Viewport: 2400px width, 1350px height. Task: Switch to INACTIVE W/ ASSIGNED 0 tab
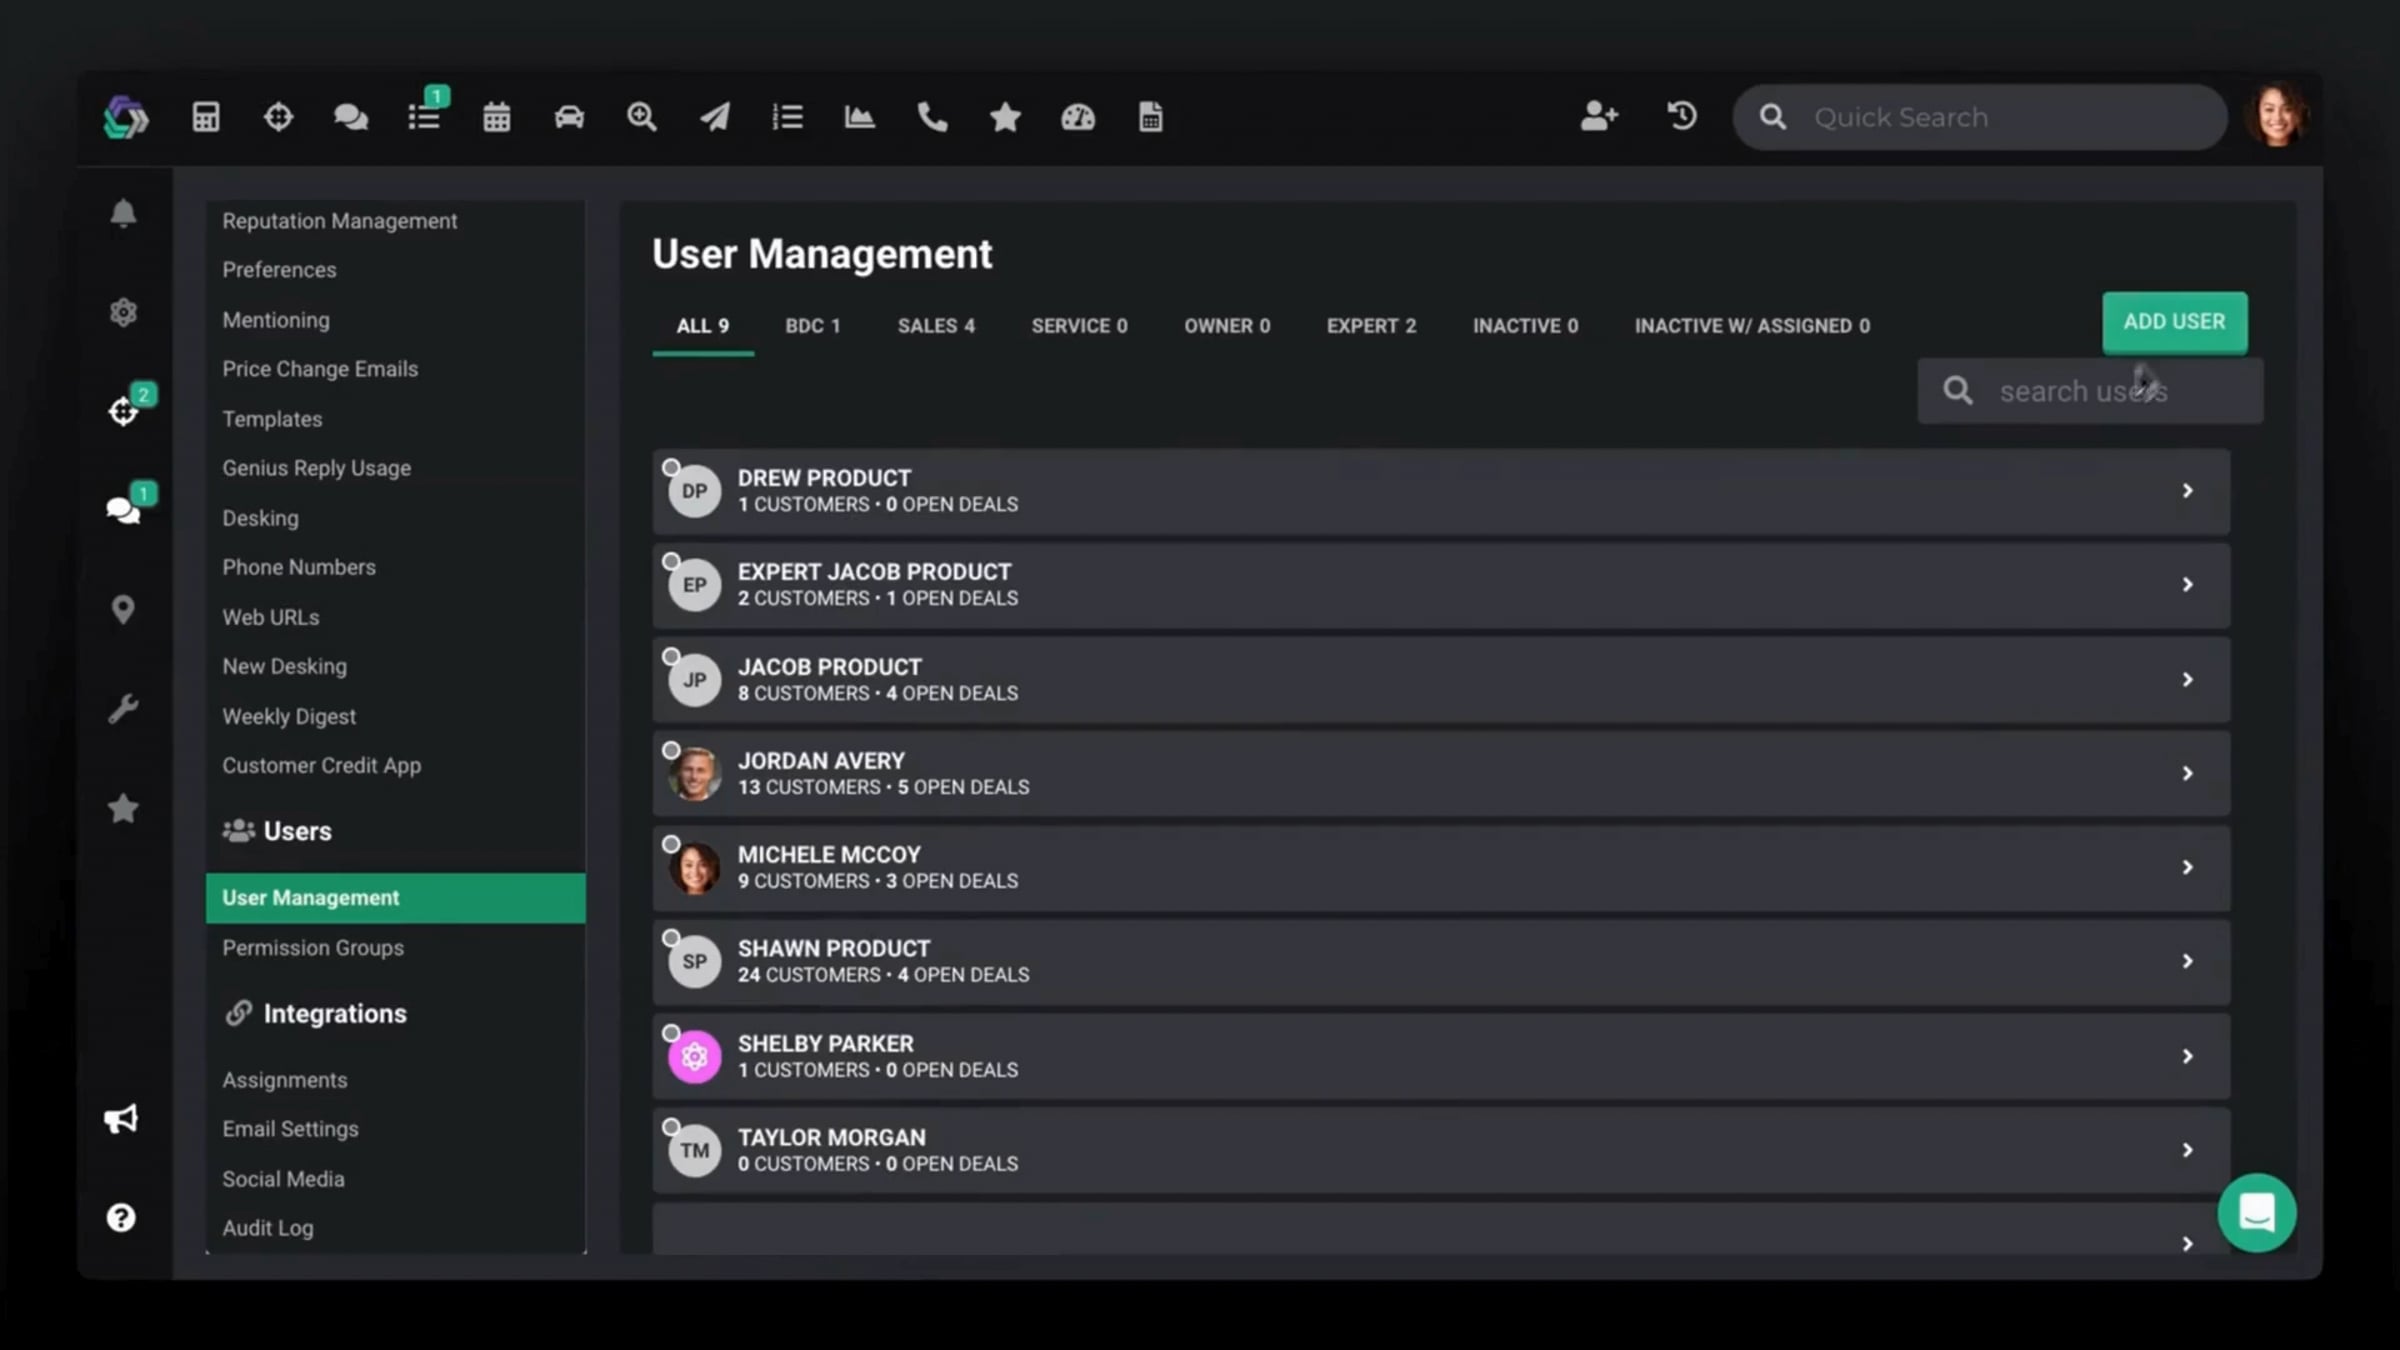point(1752,326)
